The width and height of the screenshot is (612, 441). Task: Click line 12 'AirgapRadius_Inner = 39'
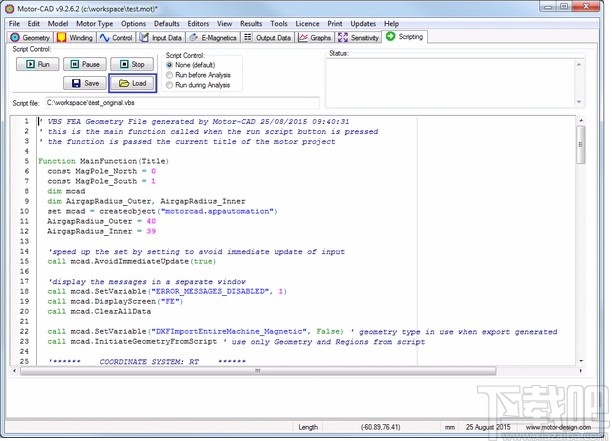[x=101, y=231]
